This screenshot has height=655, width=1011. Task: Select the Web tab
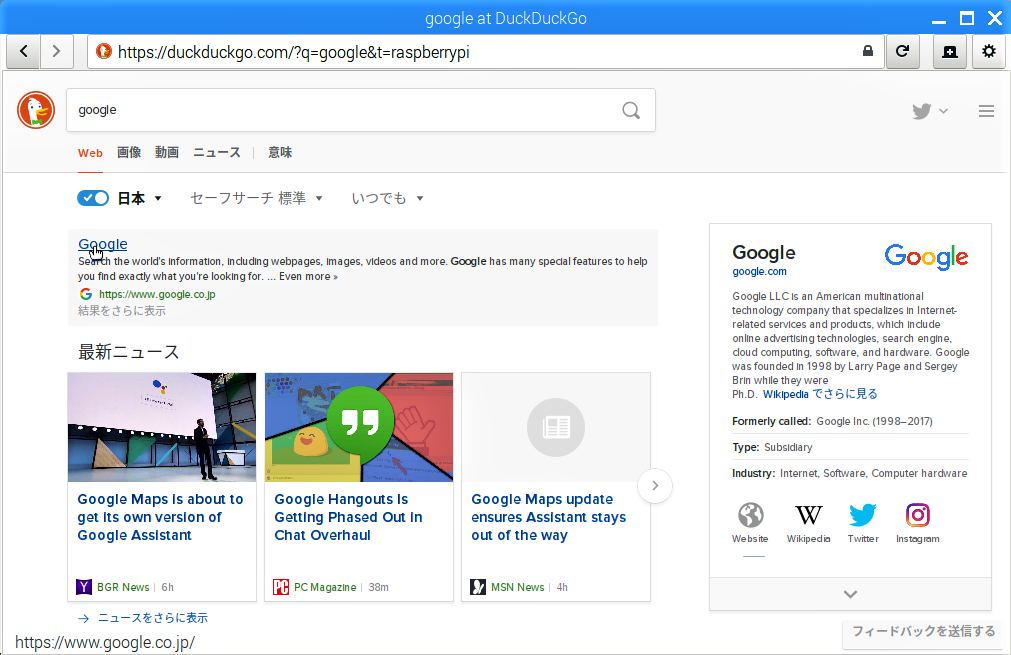[90, 153]
